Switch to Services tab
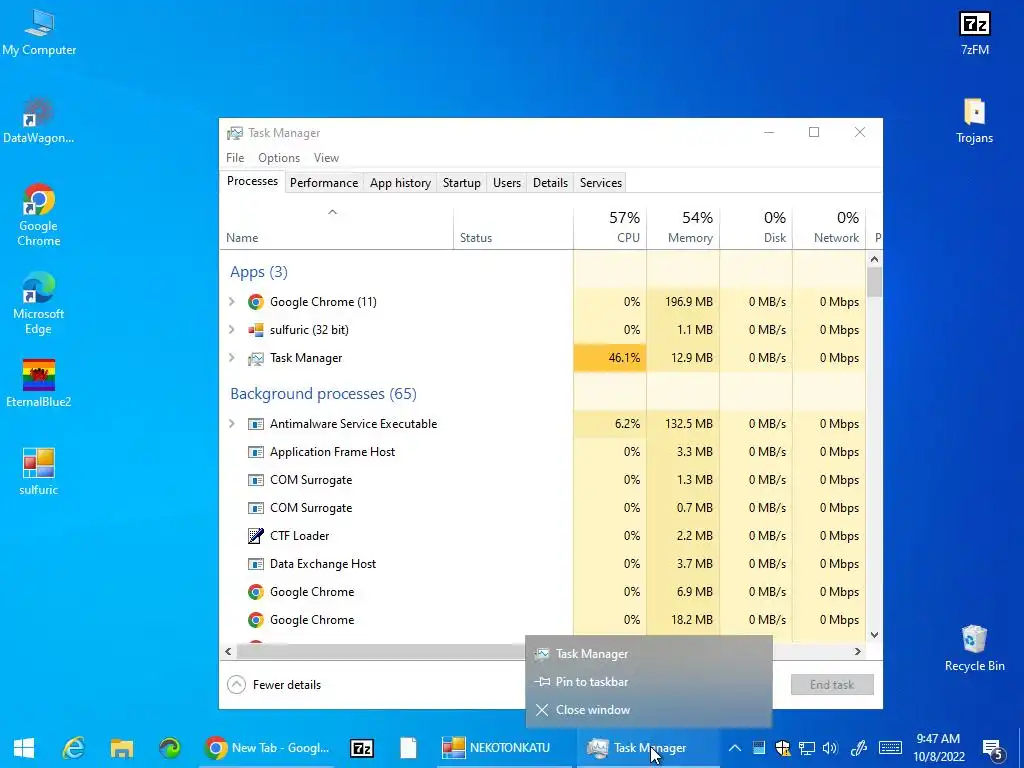The height and width of the screenshot is (768, 1024). pos(601,183)
